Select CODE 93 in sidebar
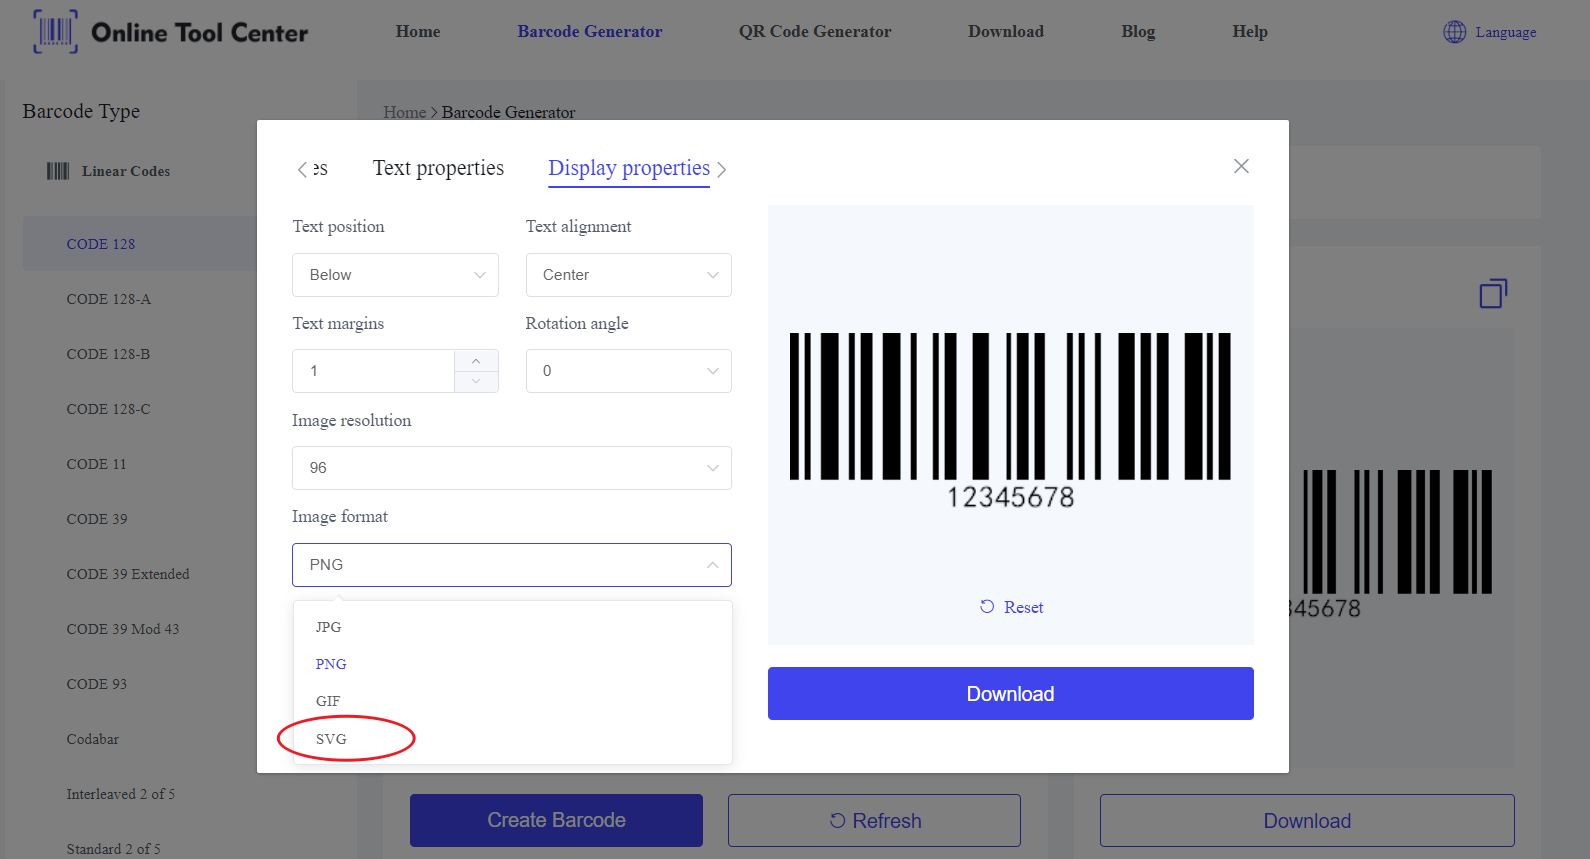1590x859 pixels. click(x=97, y=684)
